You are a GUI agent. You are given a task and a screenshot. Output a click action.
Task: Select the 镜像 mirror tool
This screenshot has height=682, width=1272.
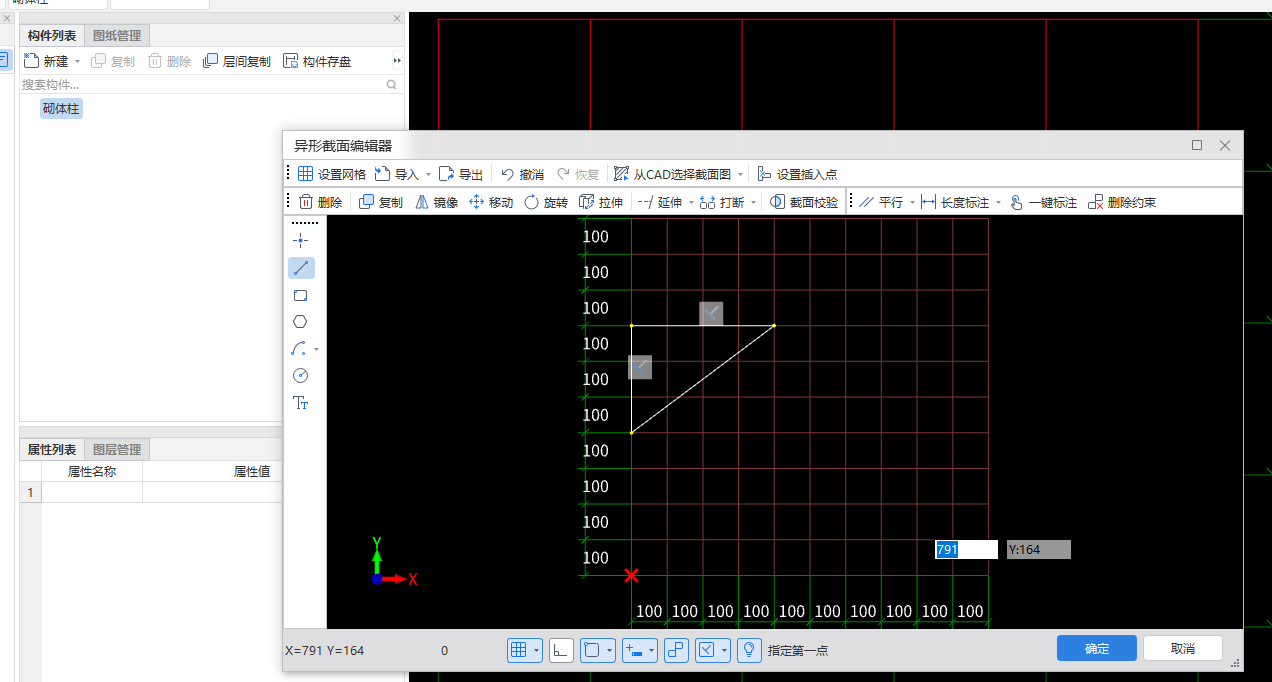(x=436, y=202)
